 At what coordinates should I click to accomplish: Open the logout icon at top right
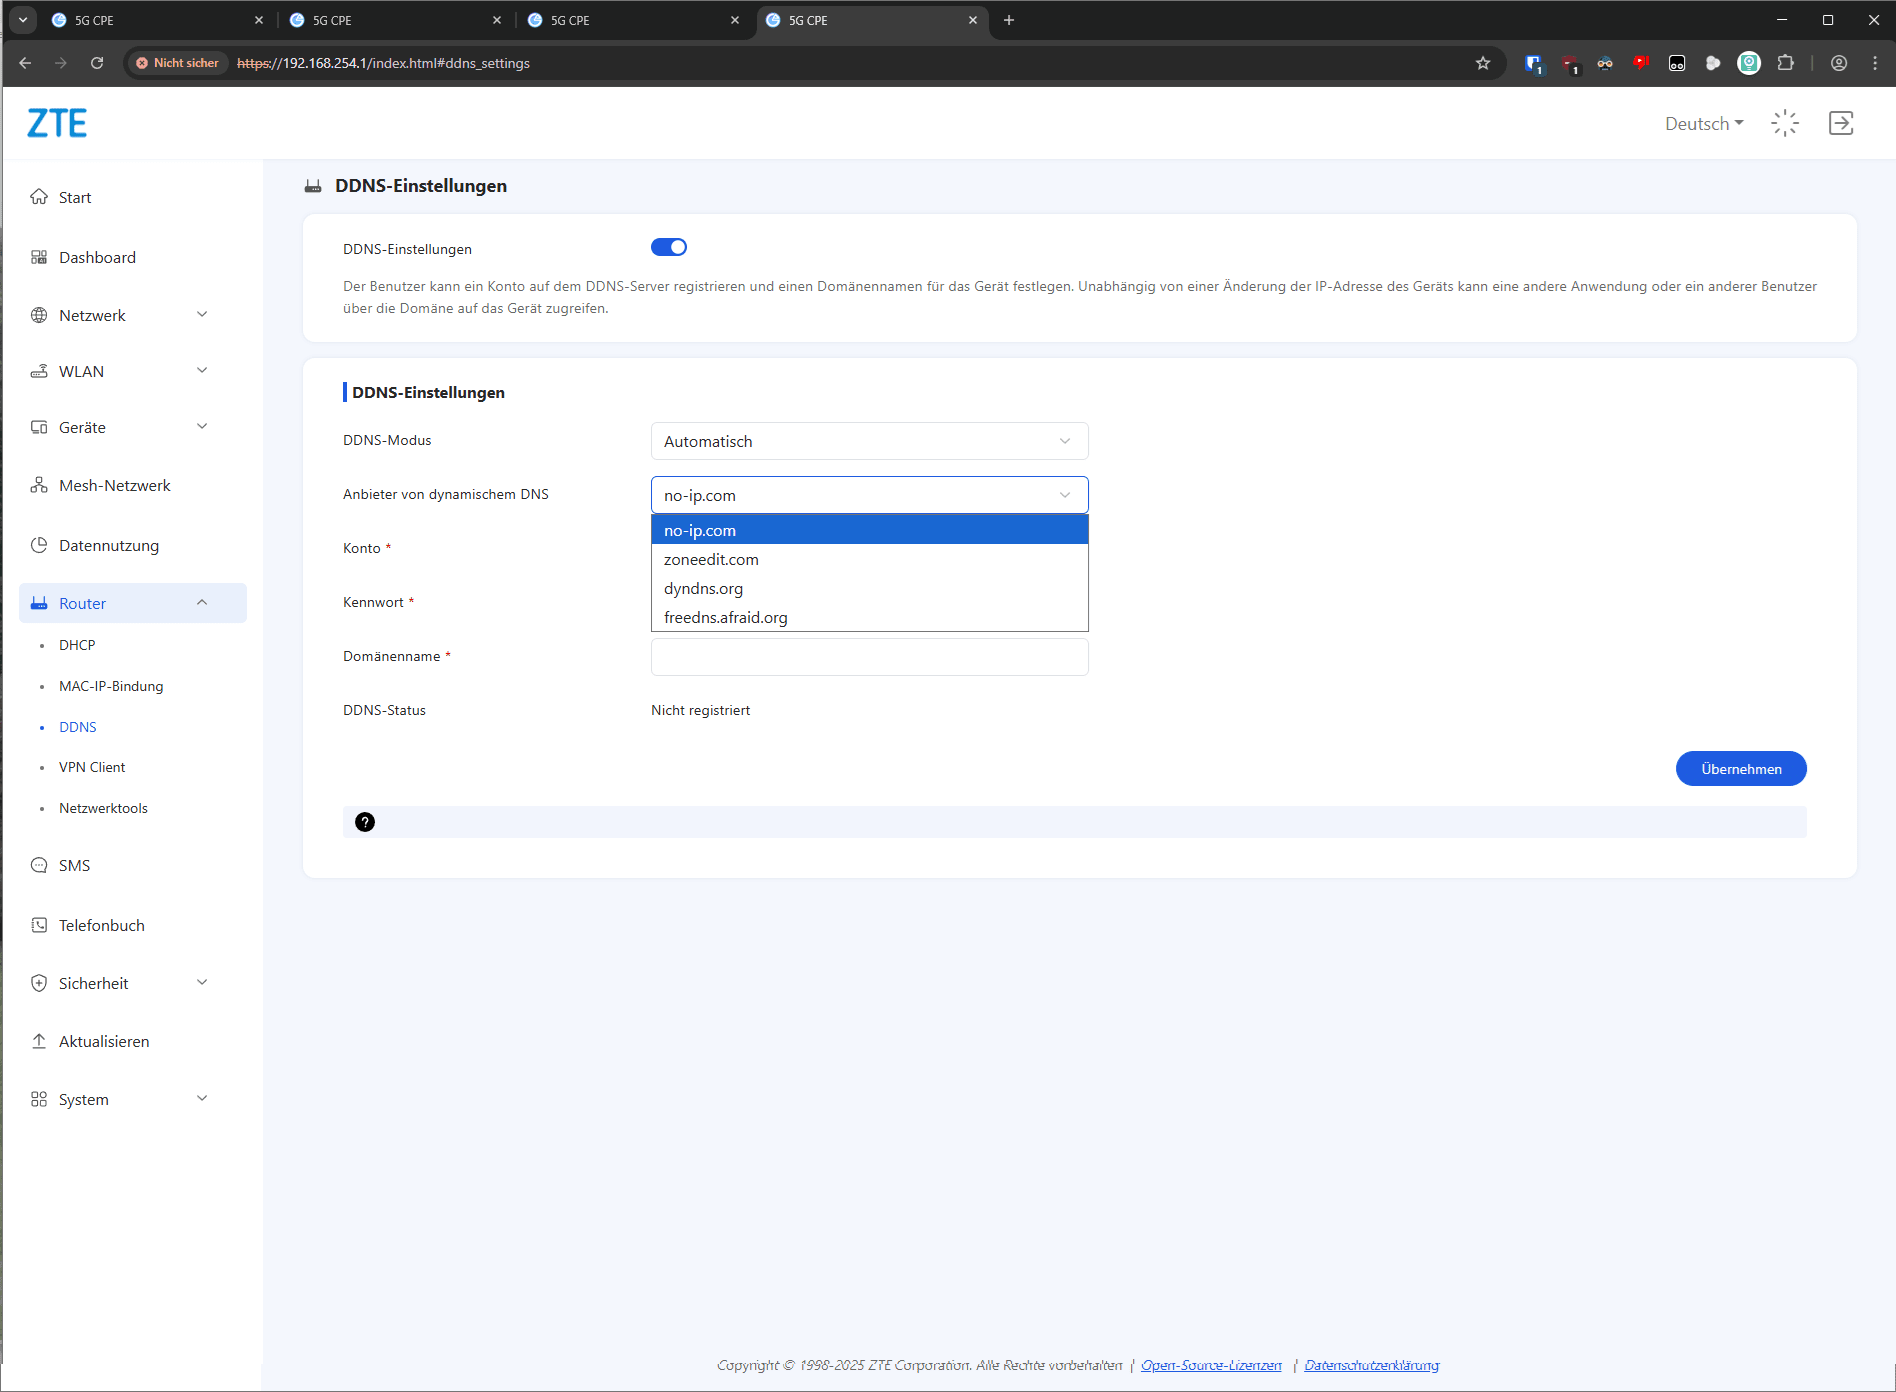pyautogui.click(x=1841, y=123)
